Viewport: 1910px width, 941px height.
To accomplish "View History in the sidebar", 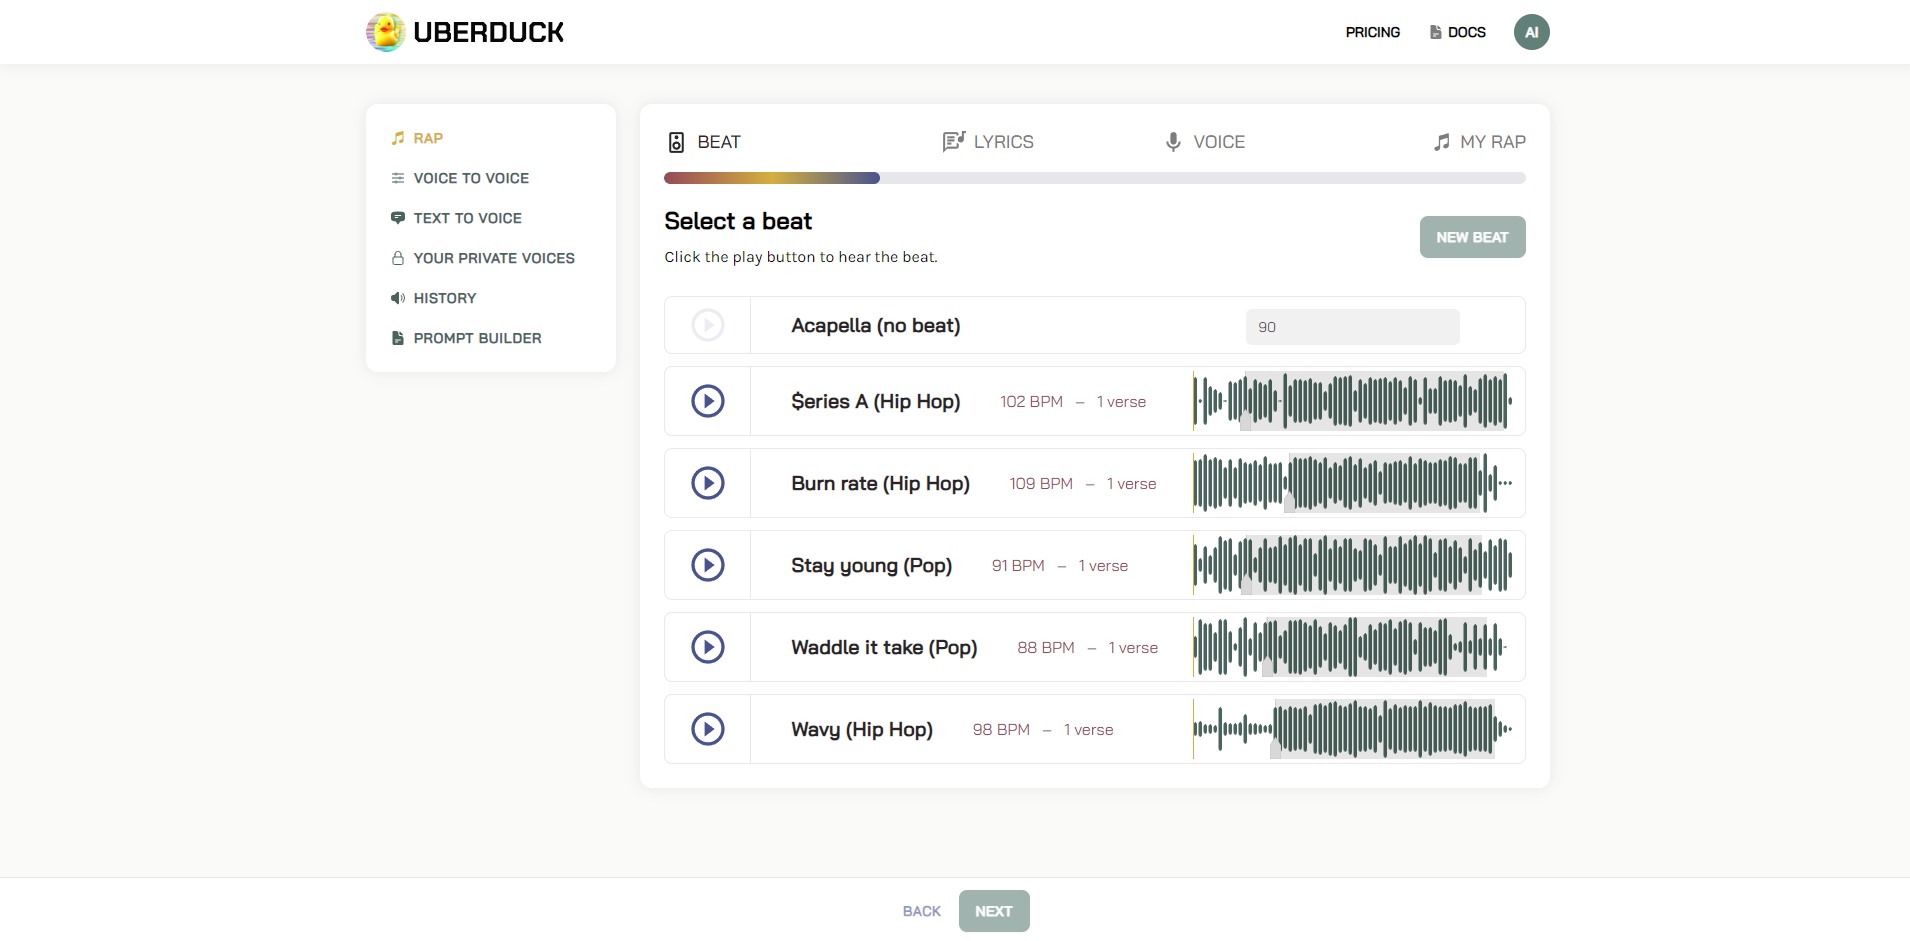I will [x=445, y=298].
